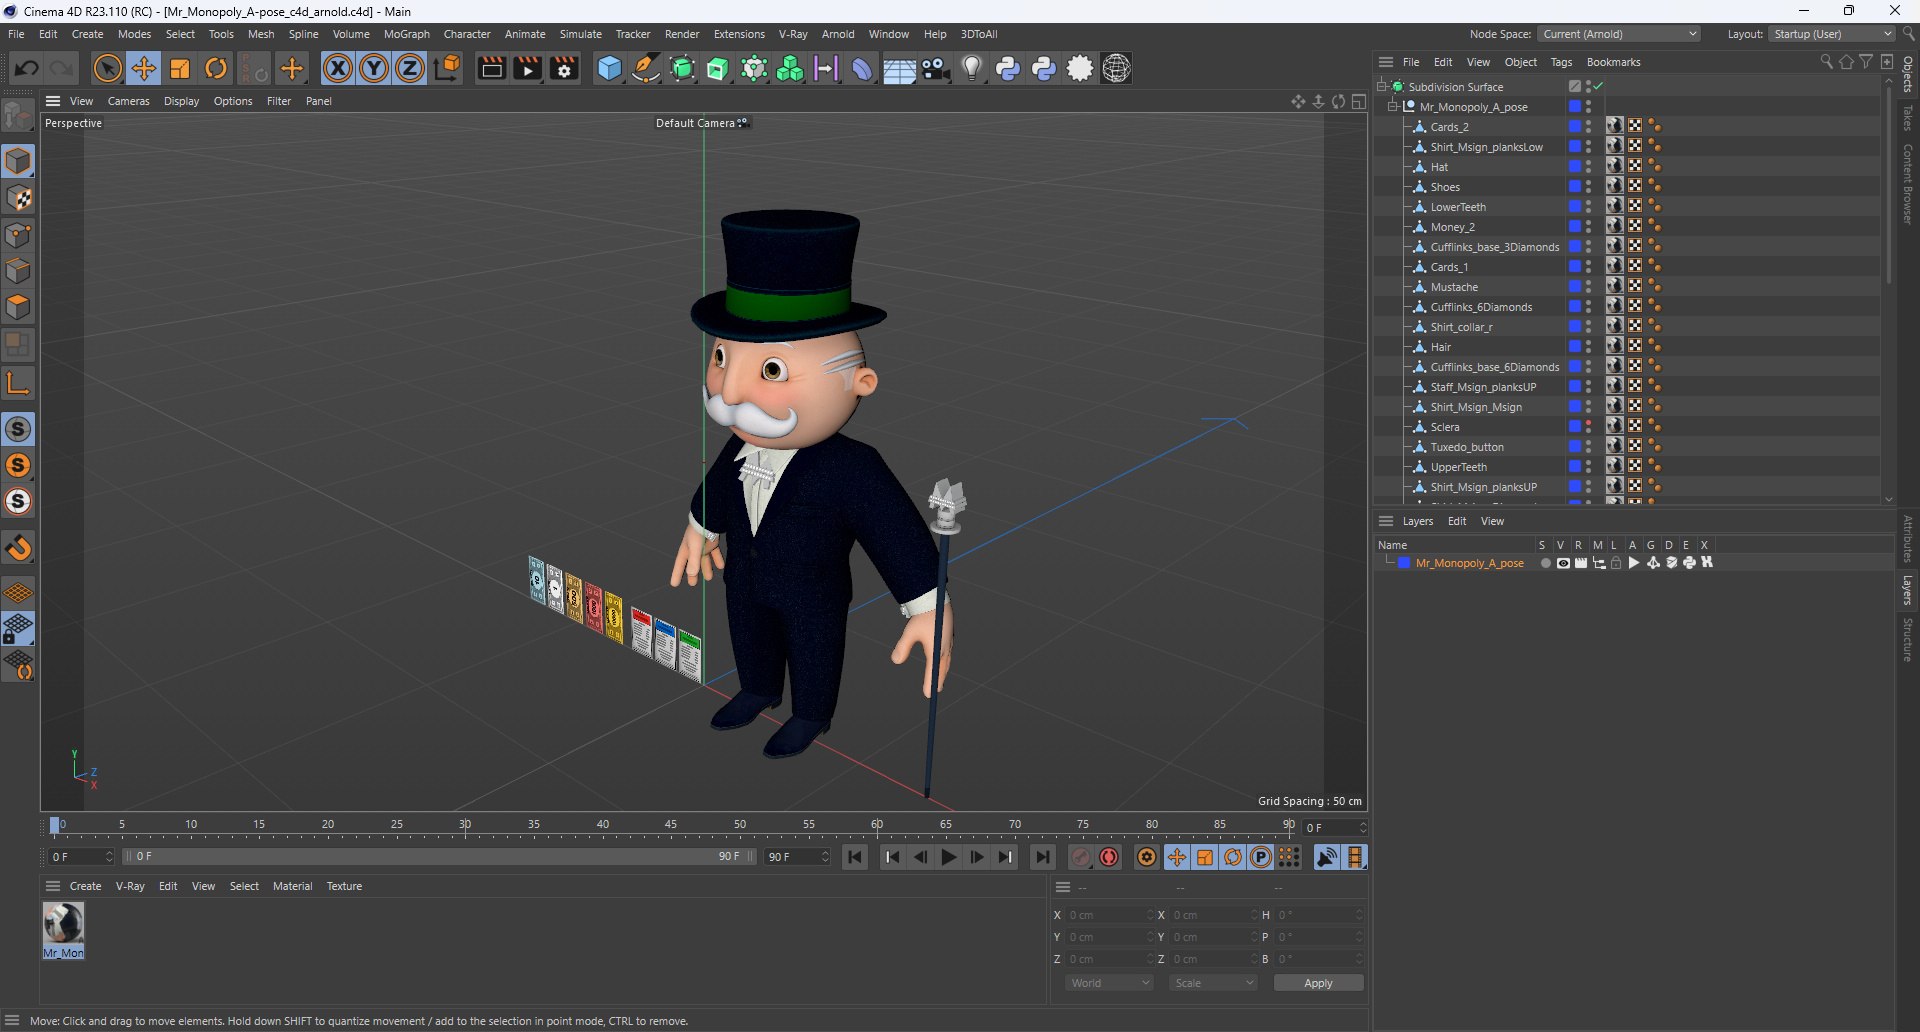Click the Apply button
Screen dimensions: 1920x1032
[x=1318, y=983]
